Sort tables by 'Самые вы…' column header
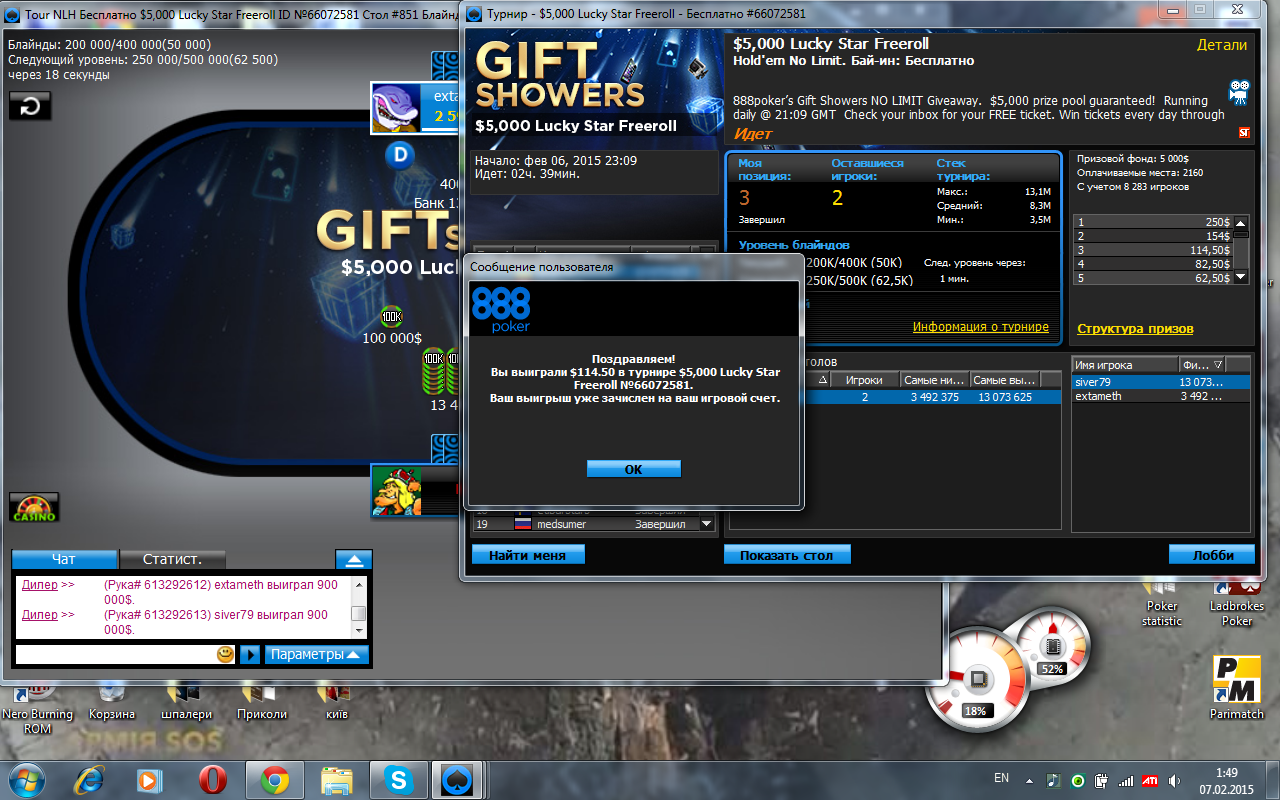Viewport: 1280px width, 800px height. point(1004,380)
